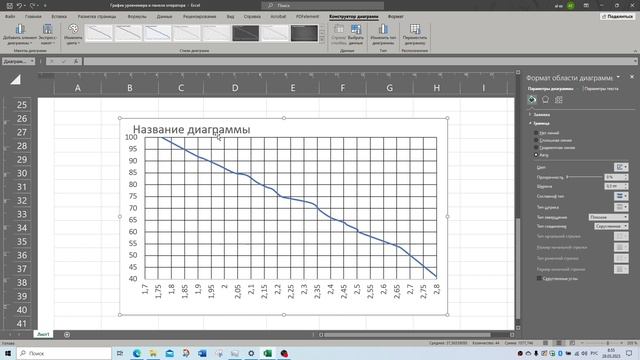Open Join type dropdown showing Скругленное

[x=611, y=226]
